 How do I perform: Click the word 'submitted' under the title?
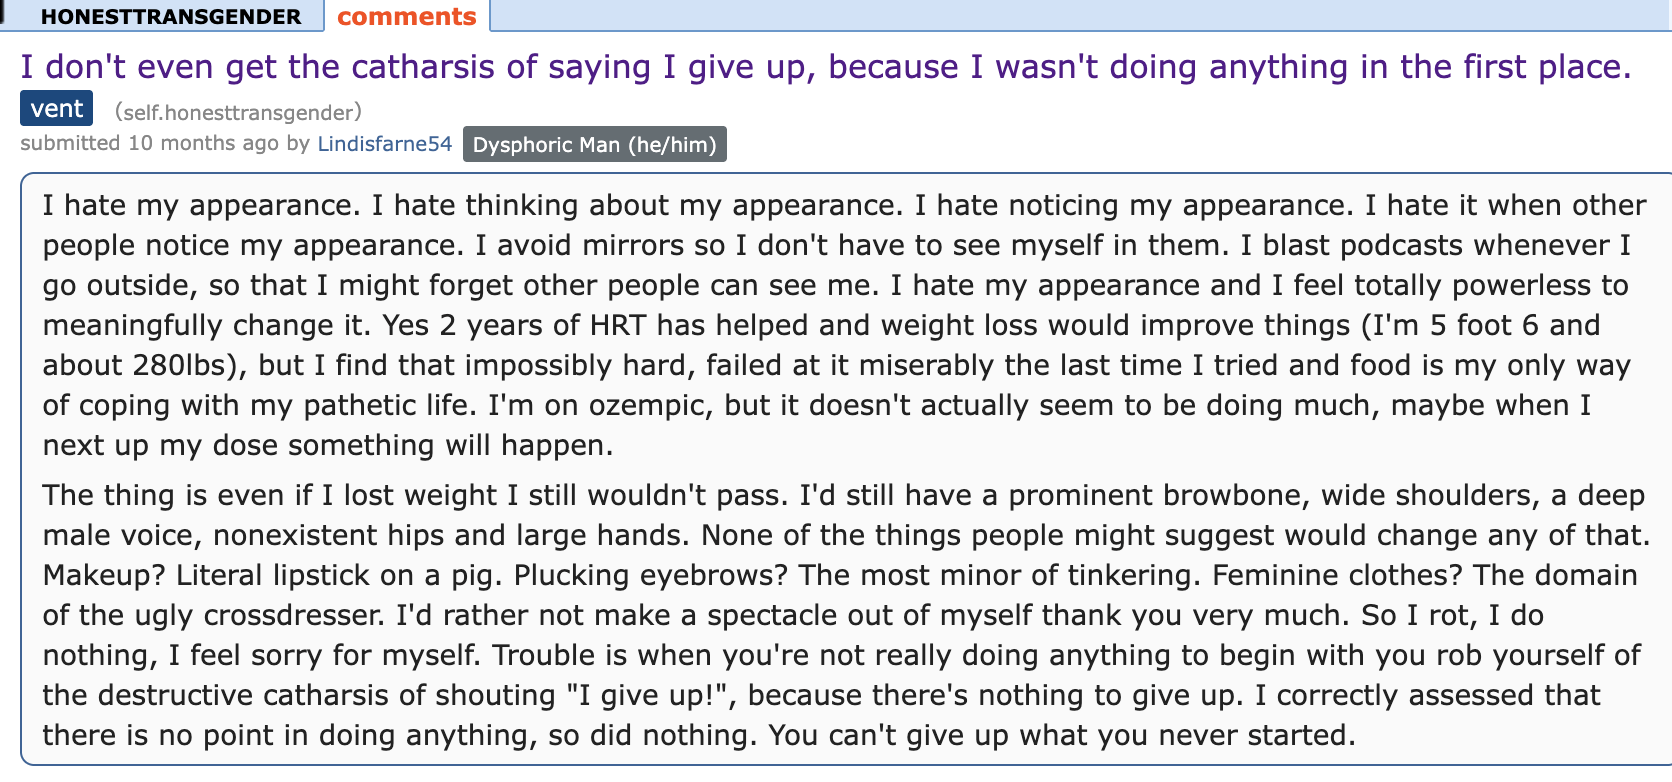70,143
